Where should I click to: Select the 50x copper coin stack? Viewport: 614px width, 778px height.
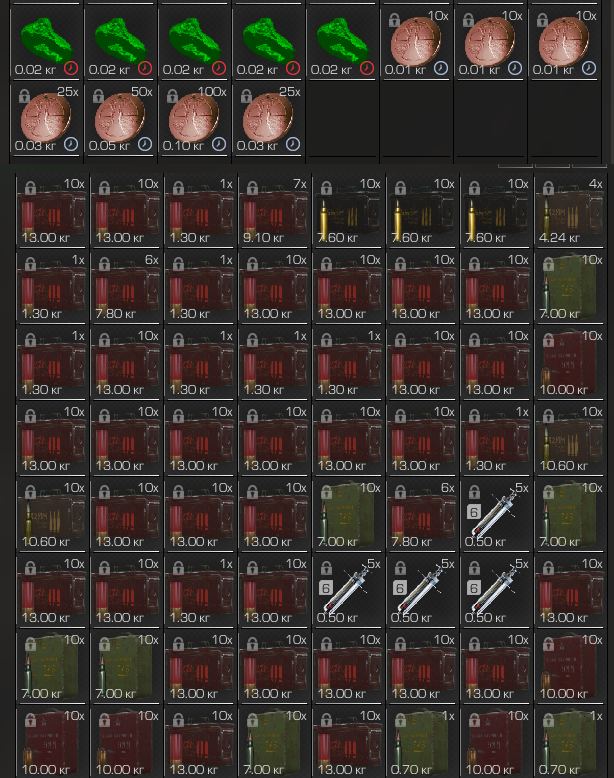pos(121,119)
